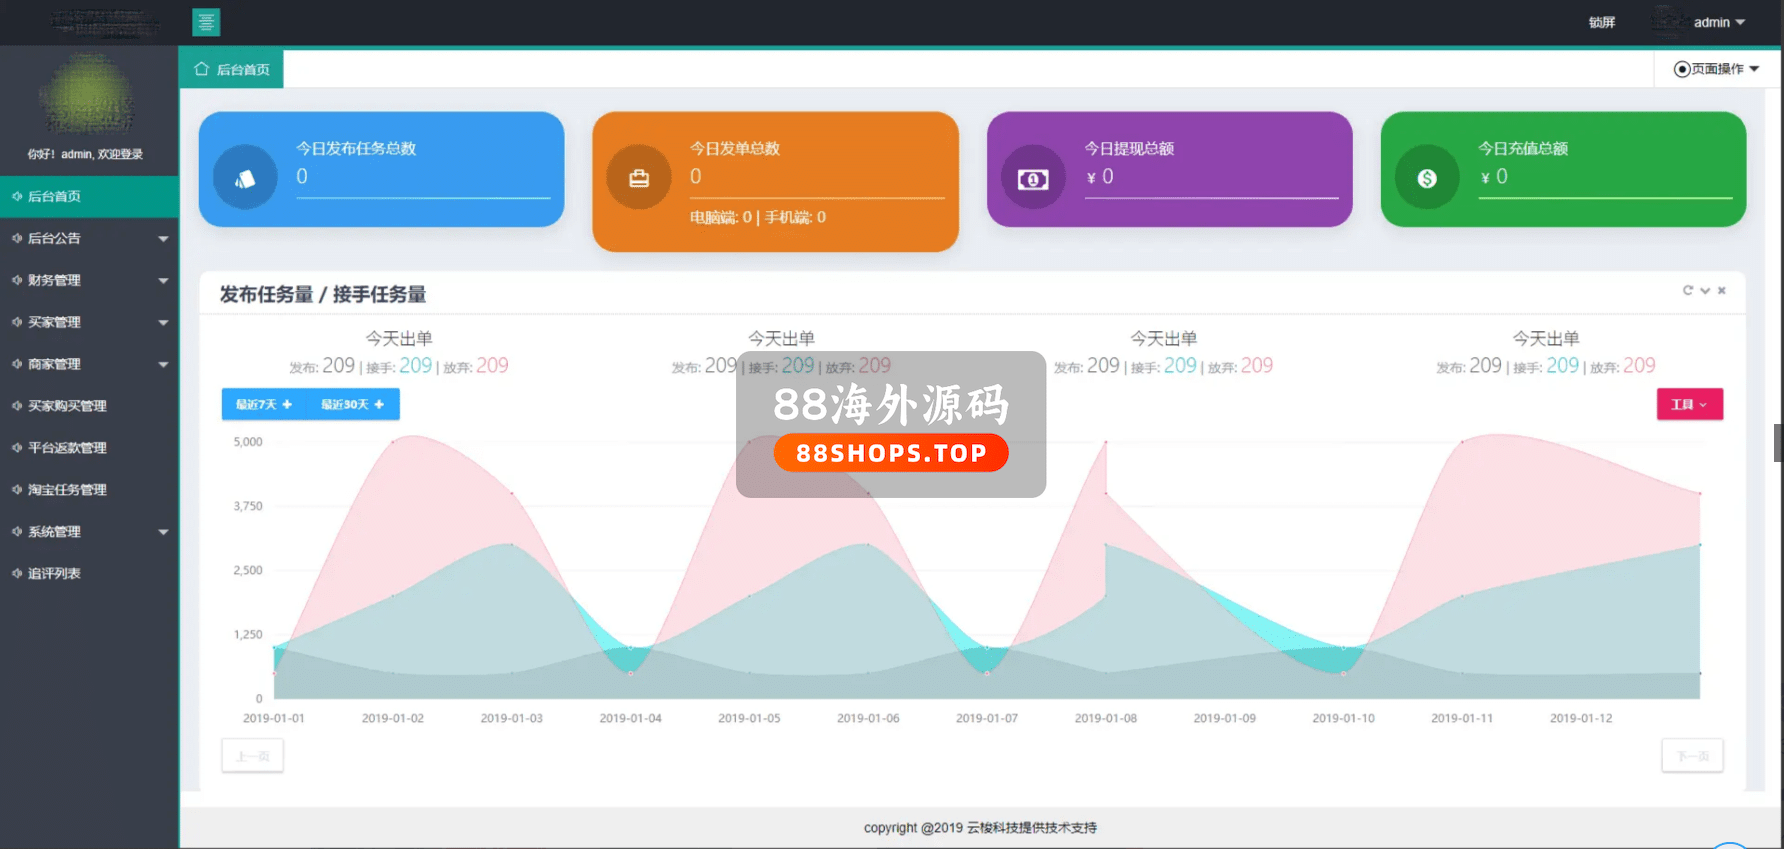Image resolution: width=1784 pixels, height=849 pixels.
Task: Click the tag icon in blue card
Action: 245,178
